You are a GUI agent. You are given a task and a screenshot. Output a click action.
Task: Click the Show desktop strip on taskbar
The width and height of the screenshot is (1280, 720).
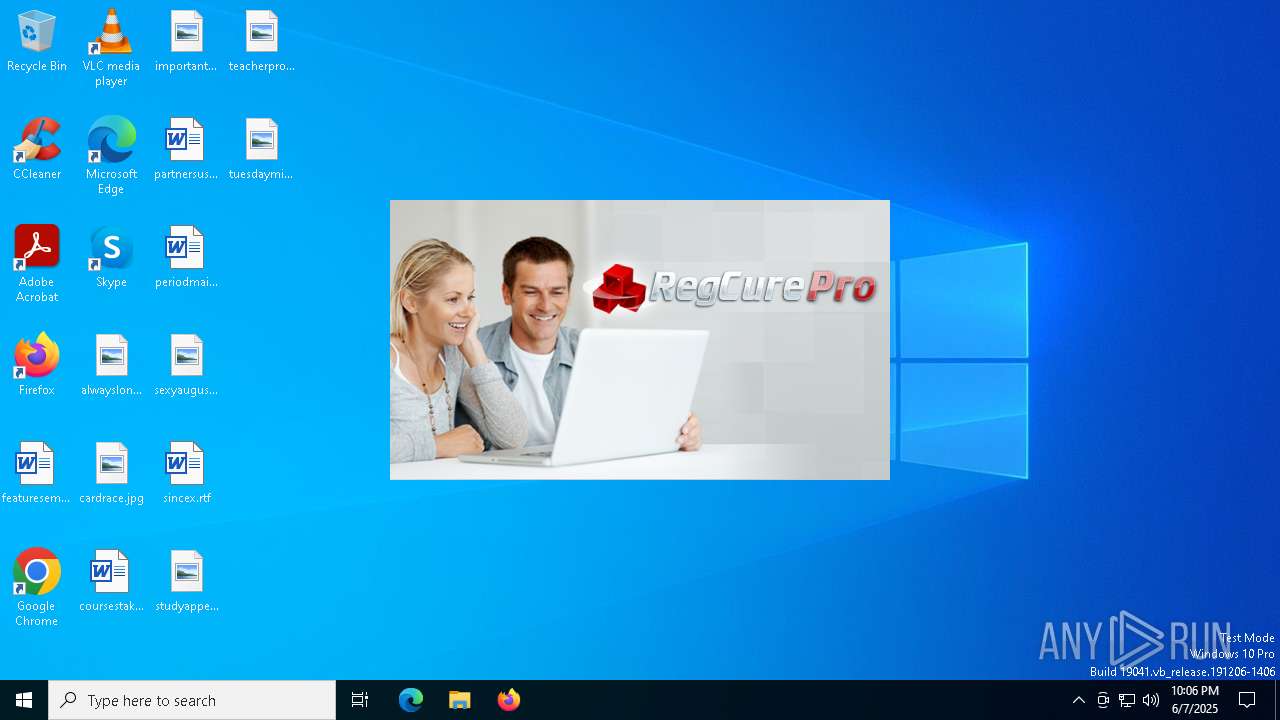click(x=1277, y=700)
